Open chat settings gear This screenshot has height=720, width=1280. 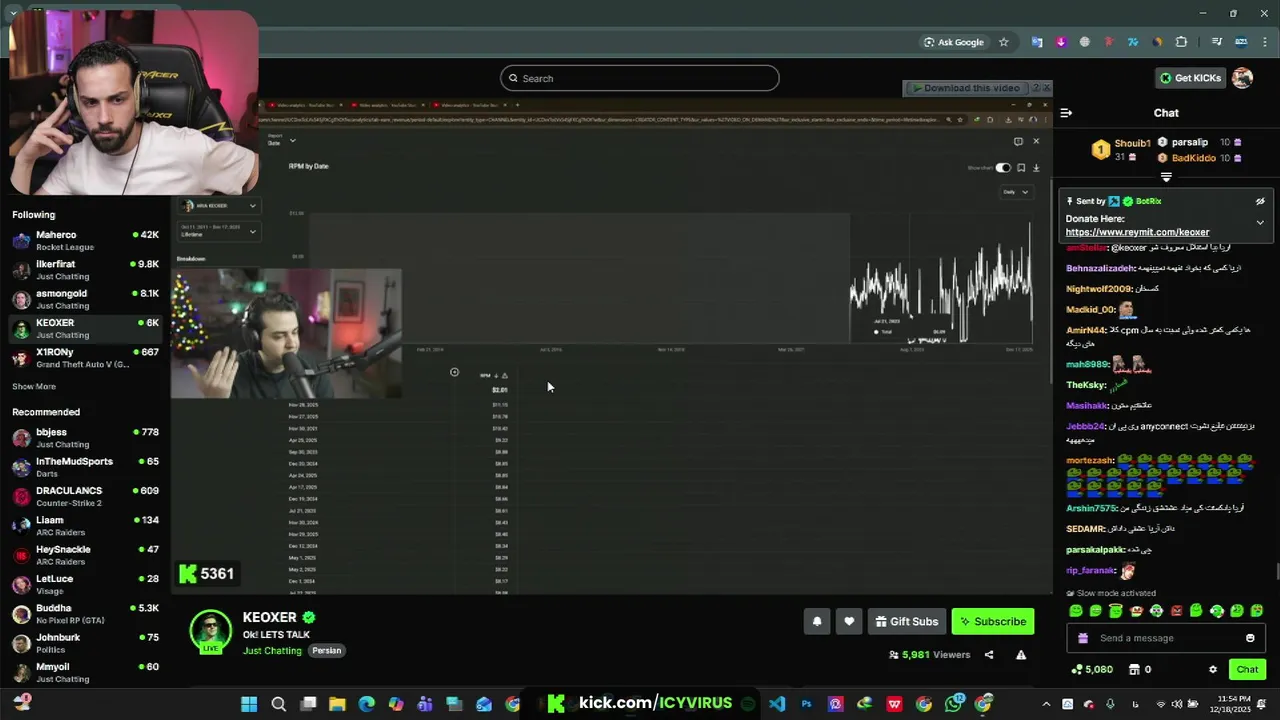1213,670
